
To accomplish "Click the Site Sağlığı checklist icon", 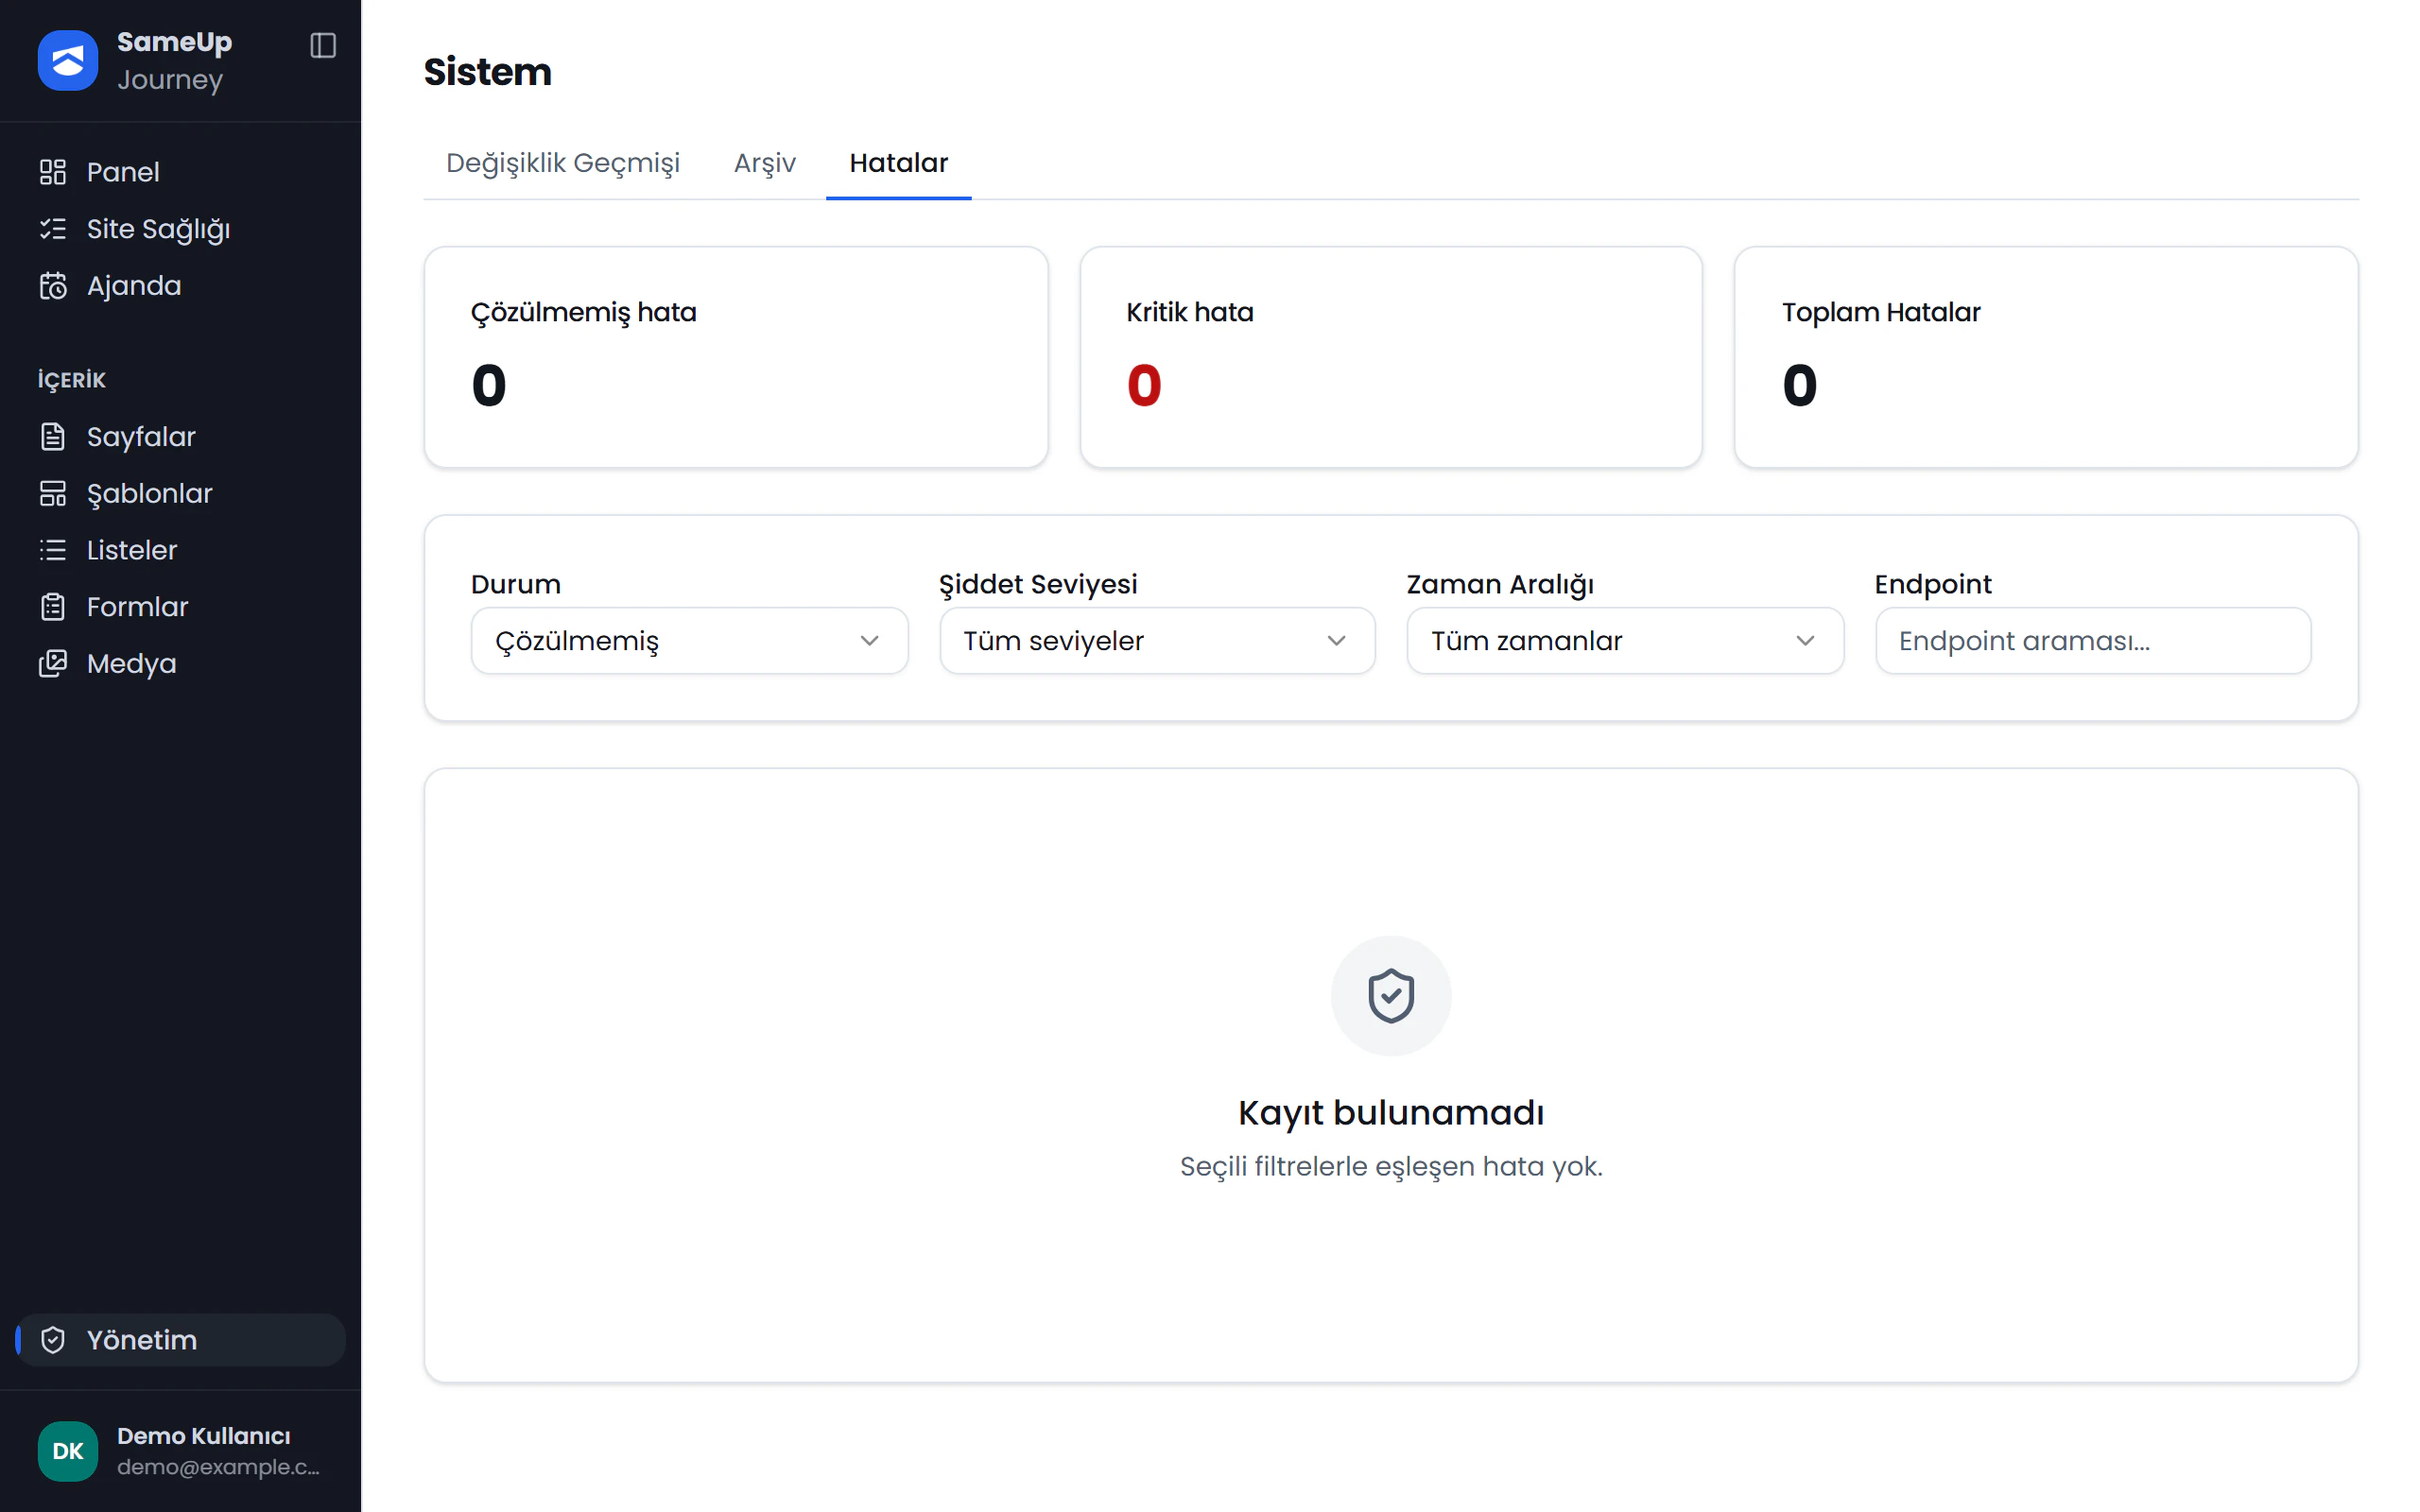I will coord(53,229).
